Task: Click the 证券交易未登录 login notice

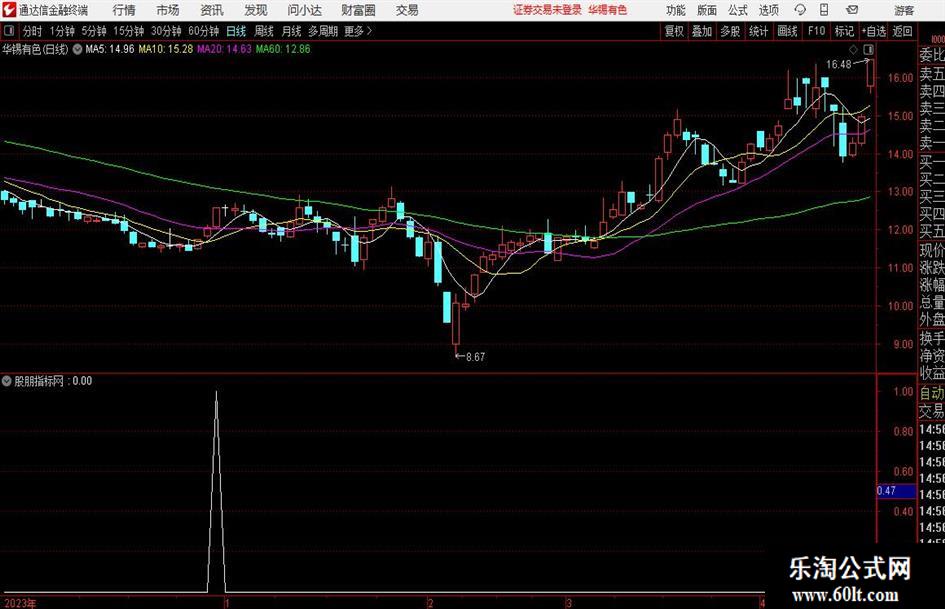Action: coord(547,10)
